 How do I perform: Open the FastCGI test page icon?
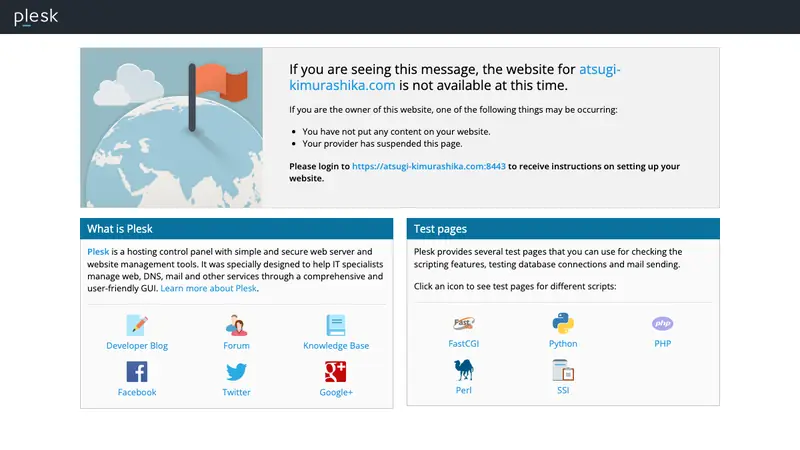point(464,323)
